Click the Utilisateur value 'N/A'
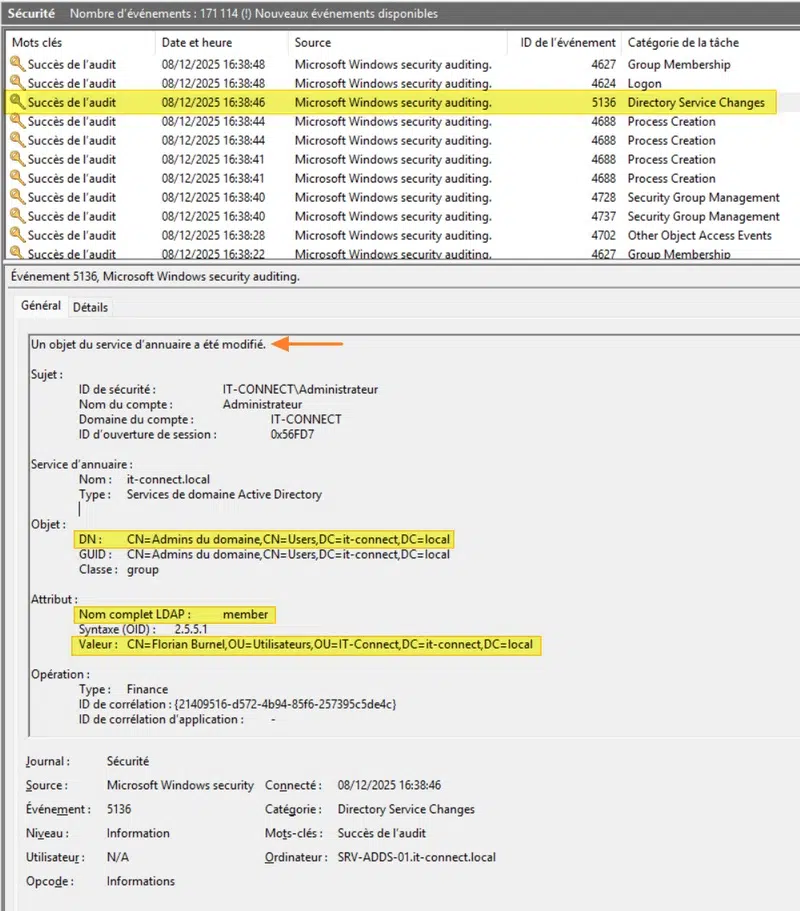The image size is (800, 911). 117,857
